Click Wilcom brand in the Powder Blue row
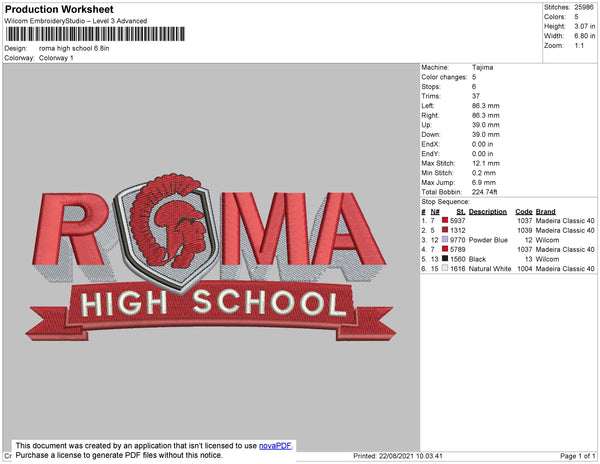The height and width of the screenshot is (464, 600). 547,240
